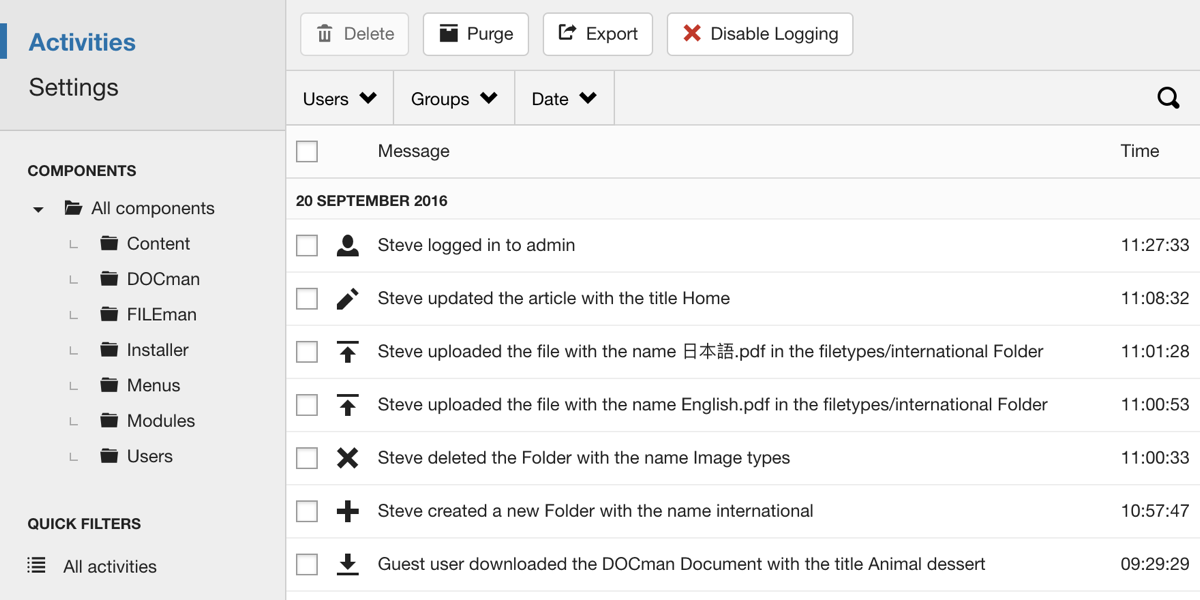Open the Groups filter dropdown

(x=454, y=98)
